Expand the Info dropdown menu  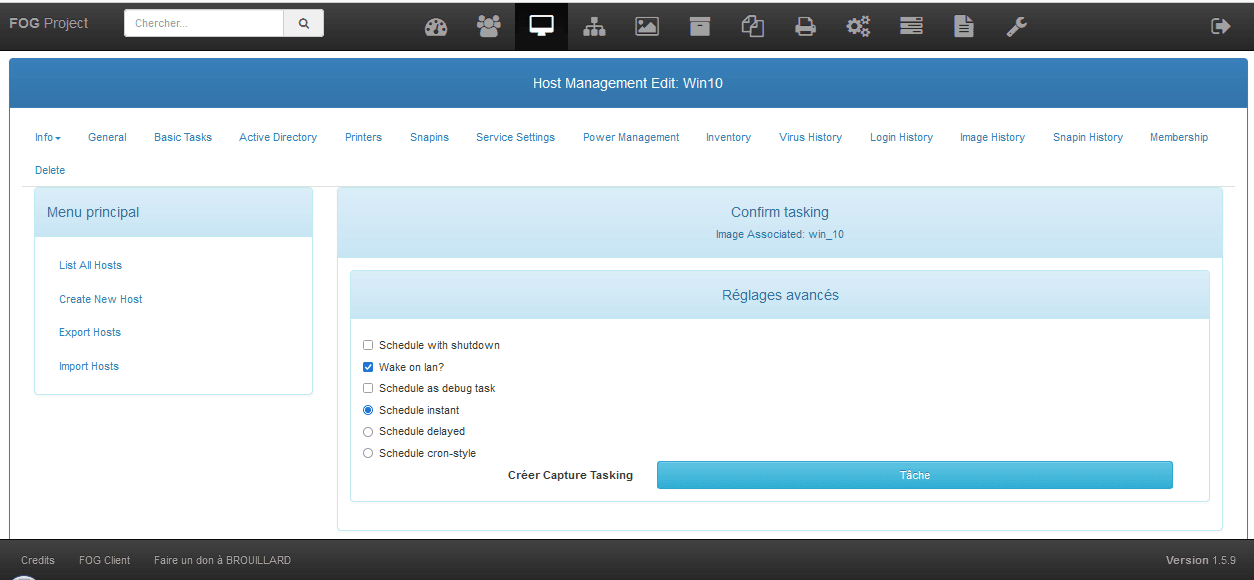click(48, 138)
